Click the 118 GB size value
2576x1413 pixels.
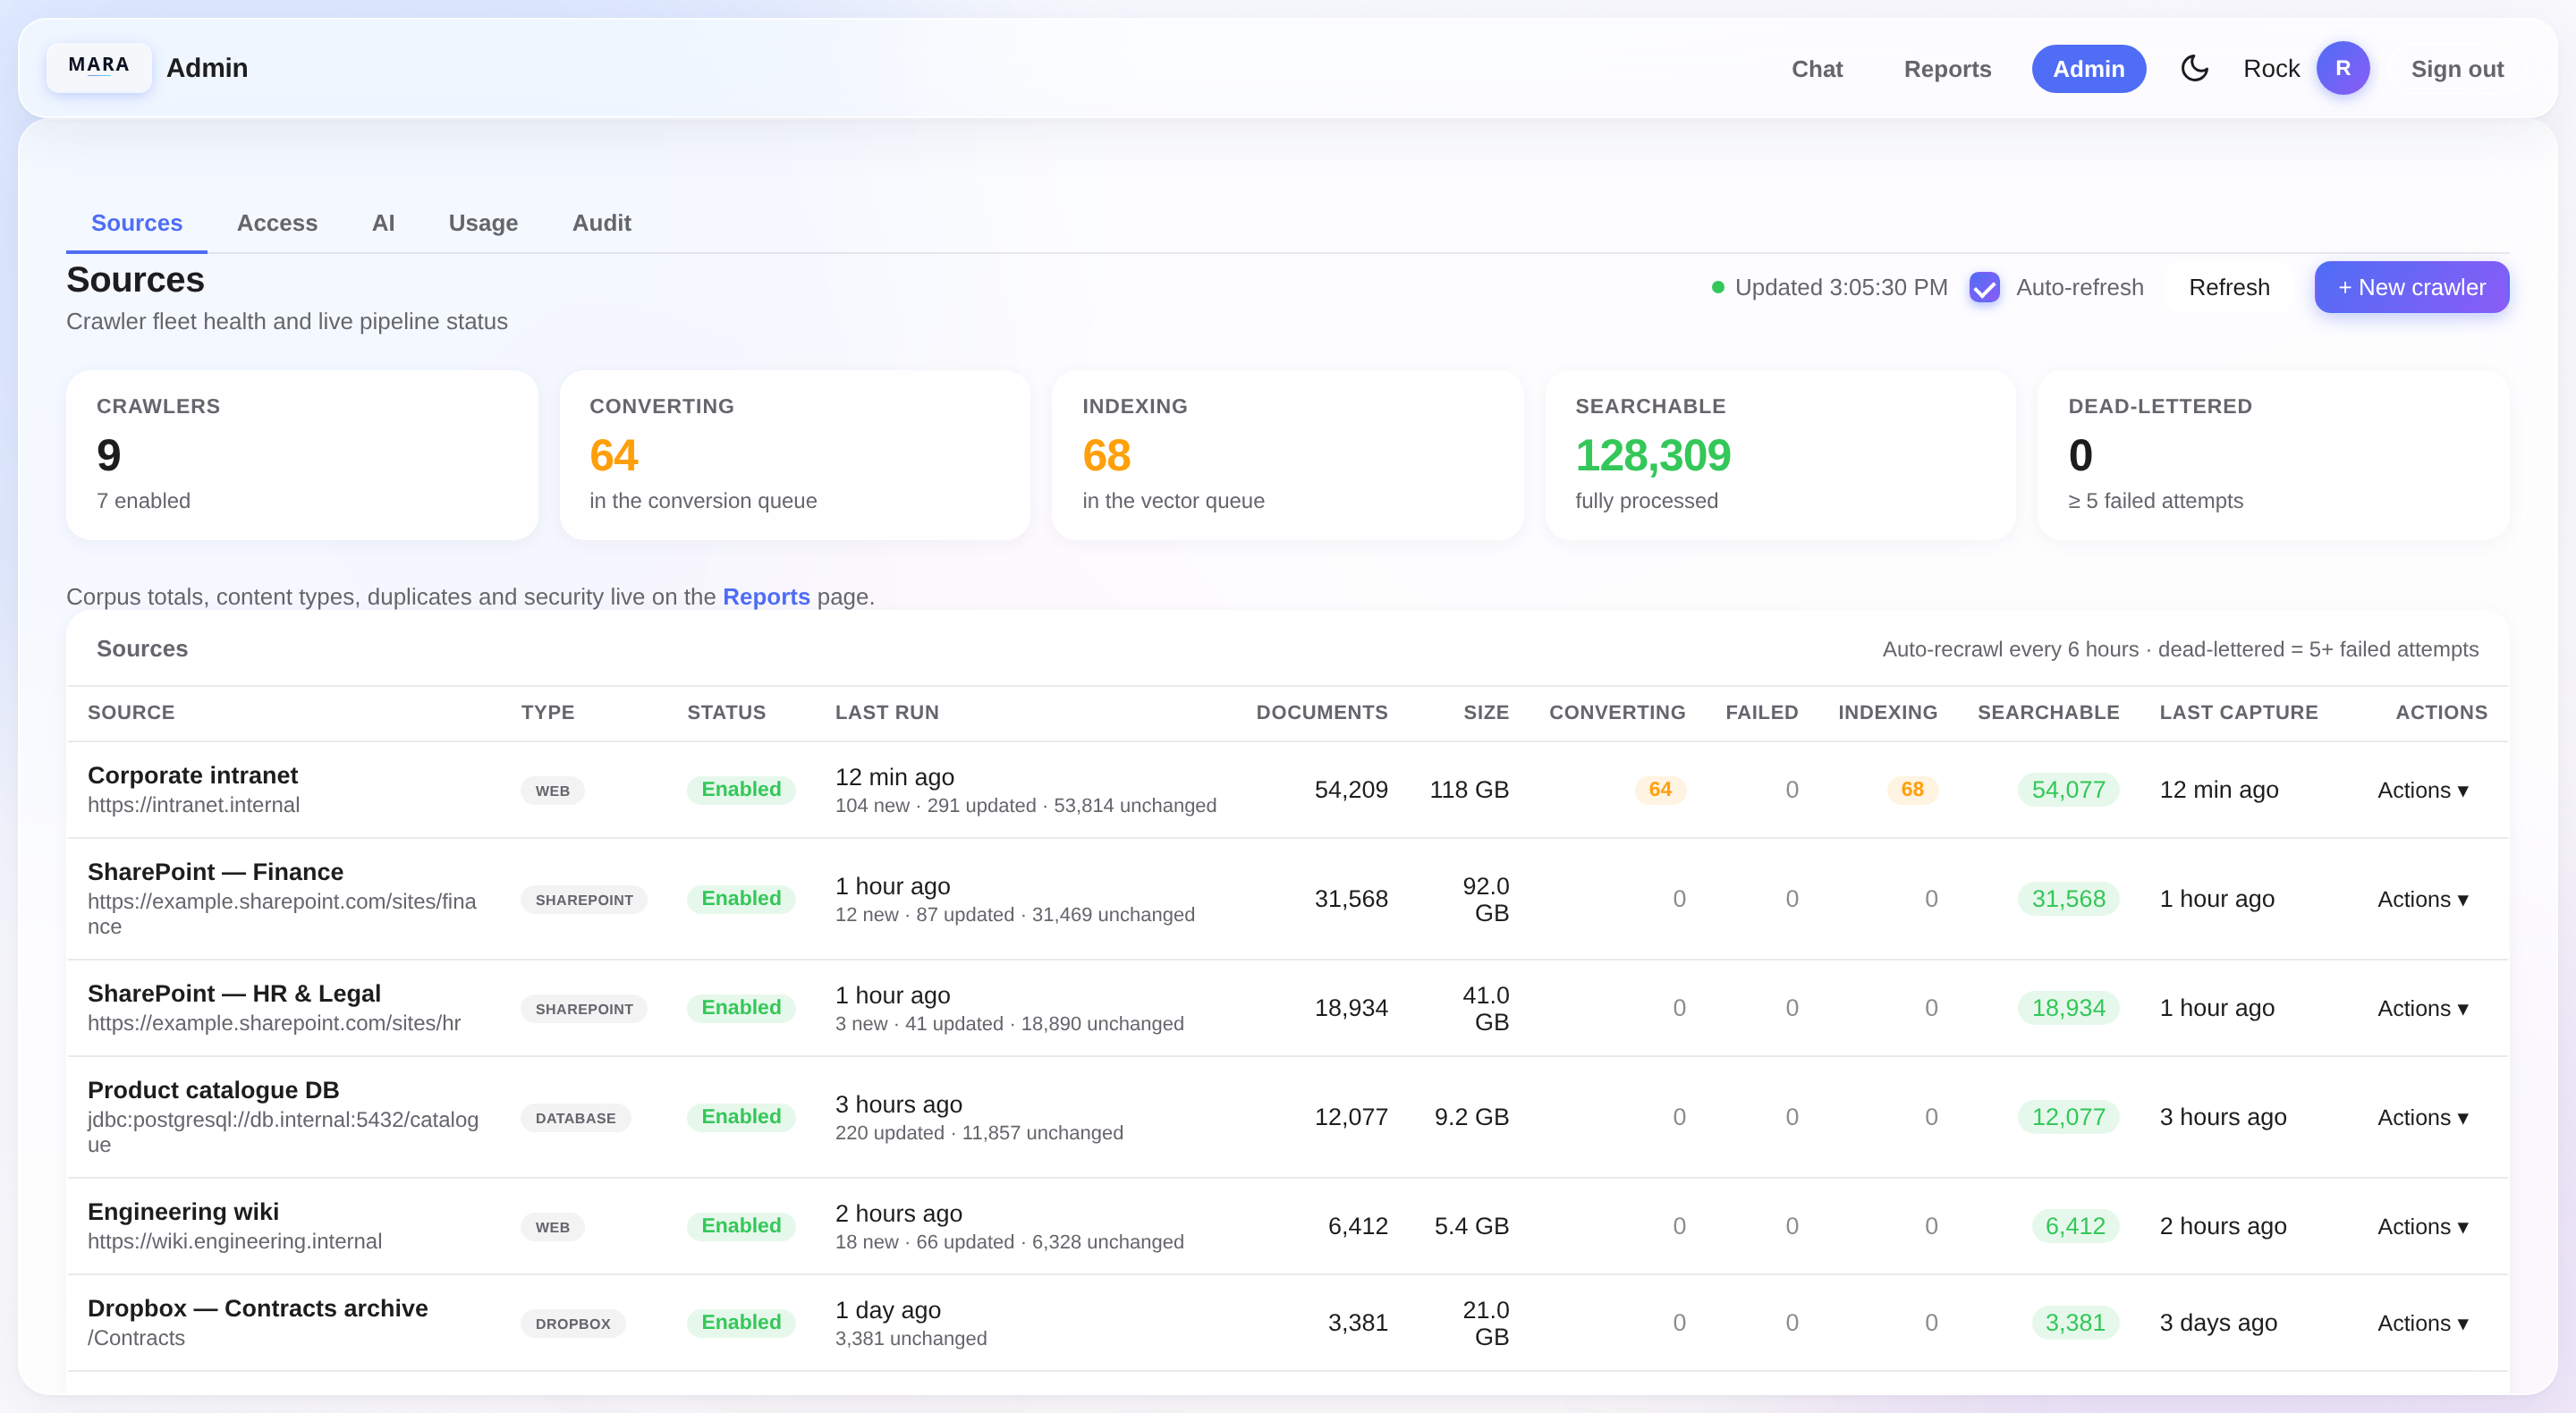pyautogui.click(x=1469, y=790)
